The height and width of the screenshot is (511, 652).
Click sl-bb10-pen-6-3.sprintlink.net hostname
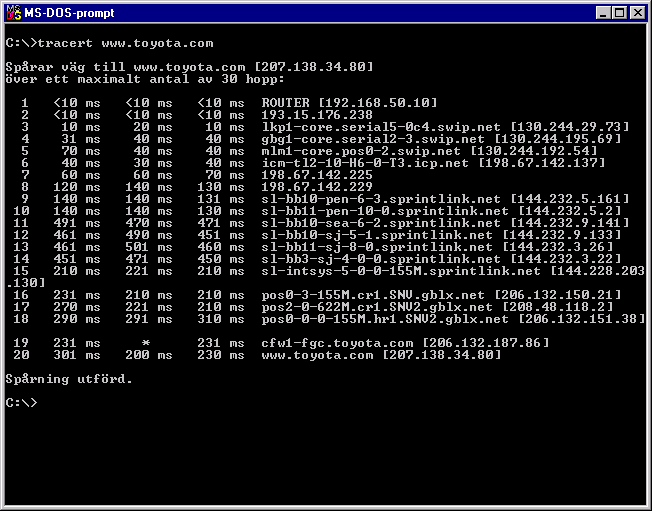[381, 199]
